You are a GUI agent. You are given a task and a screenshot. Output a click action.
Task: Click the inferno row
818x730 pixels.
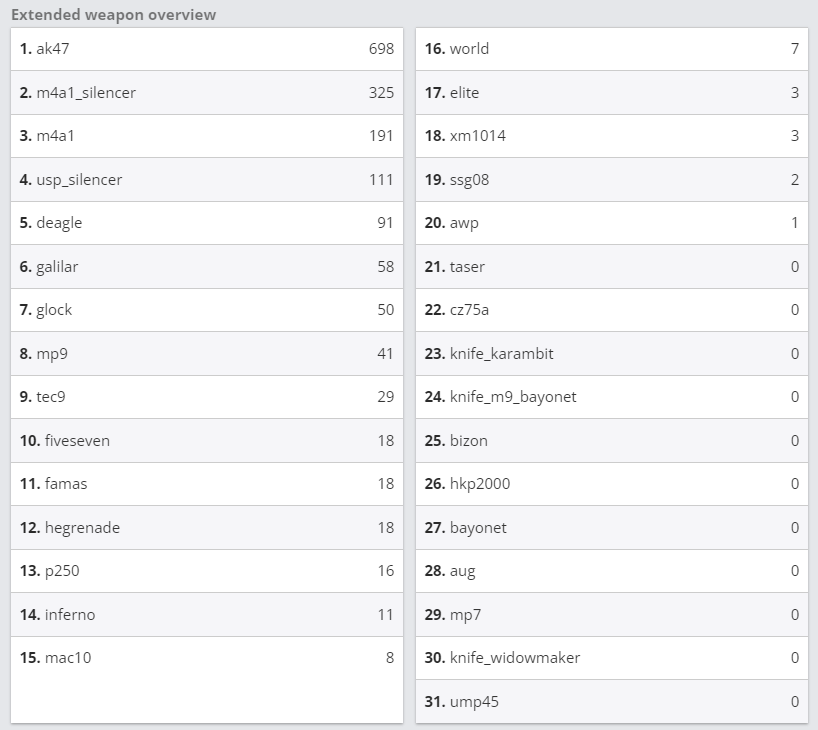[207, 614]
